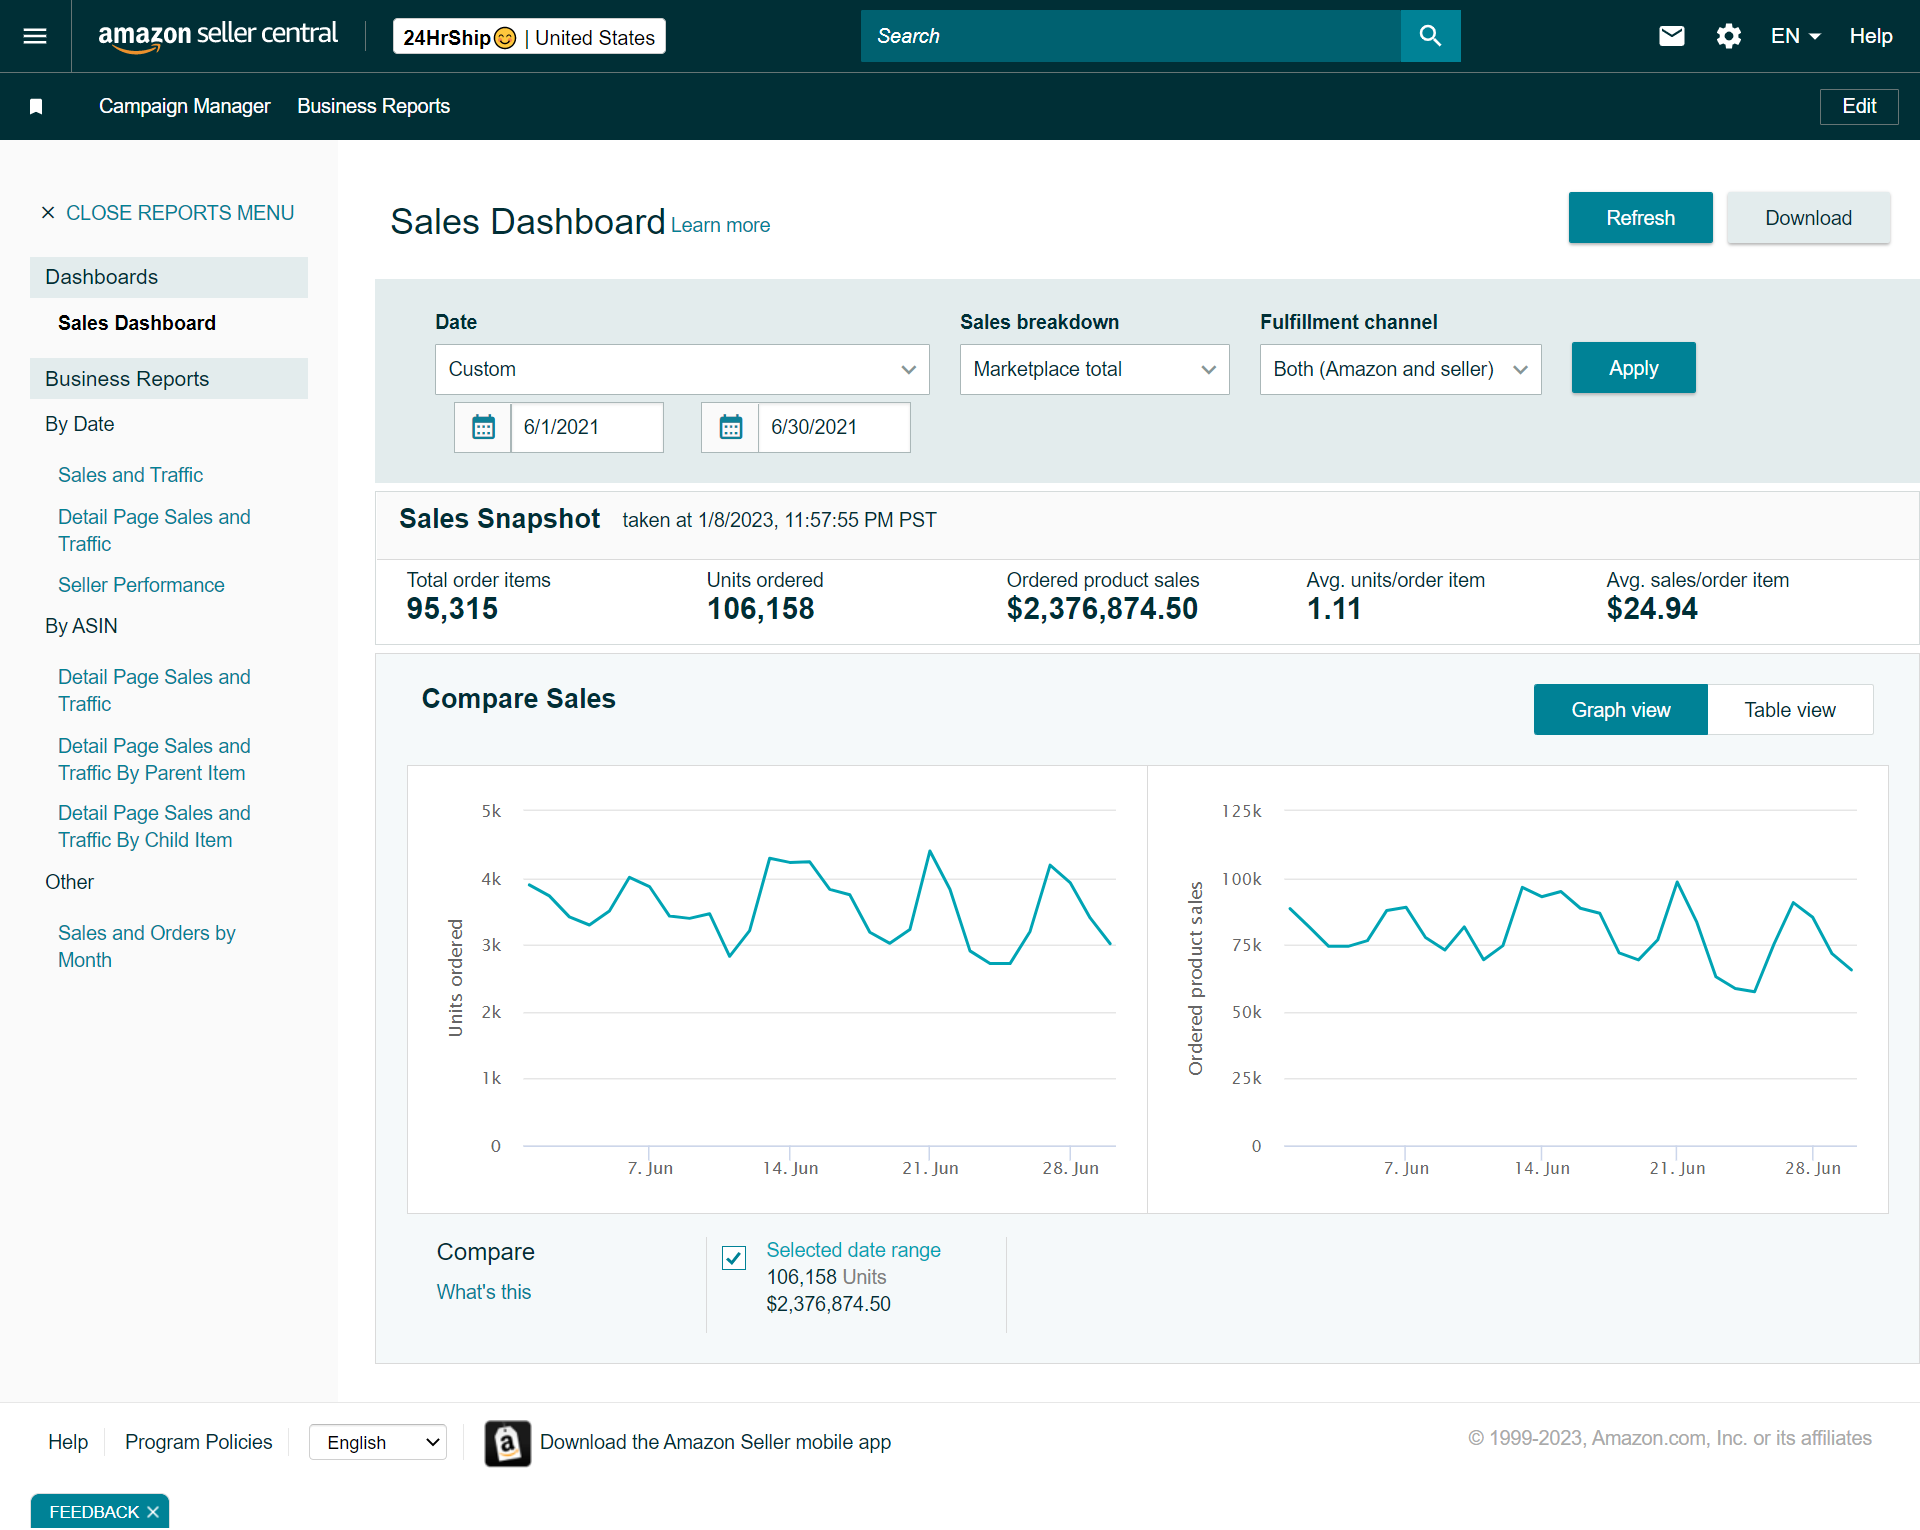
Task: Open the mail messages icon
Action: (1671, 36)
